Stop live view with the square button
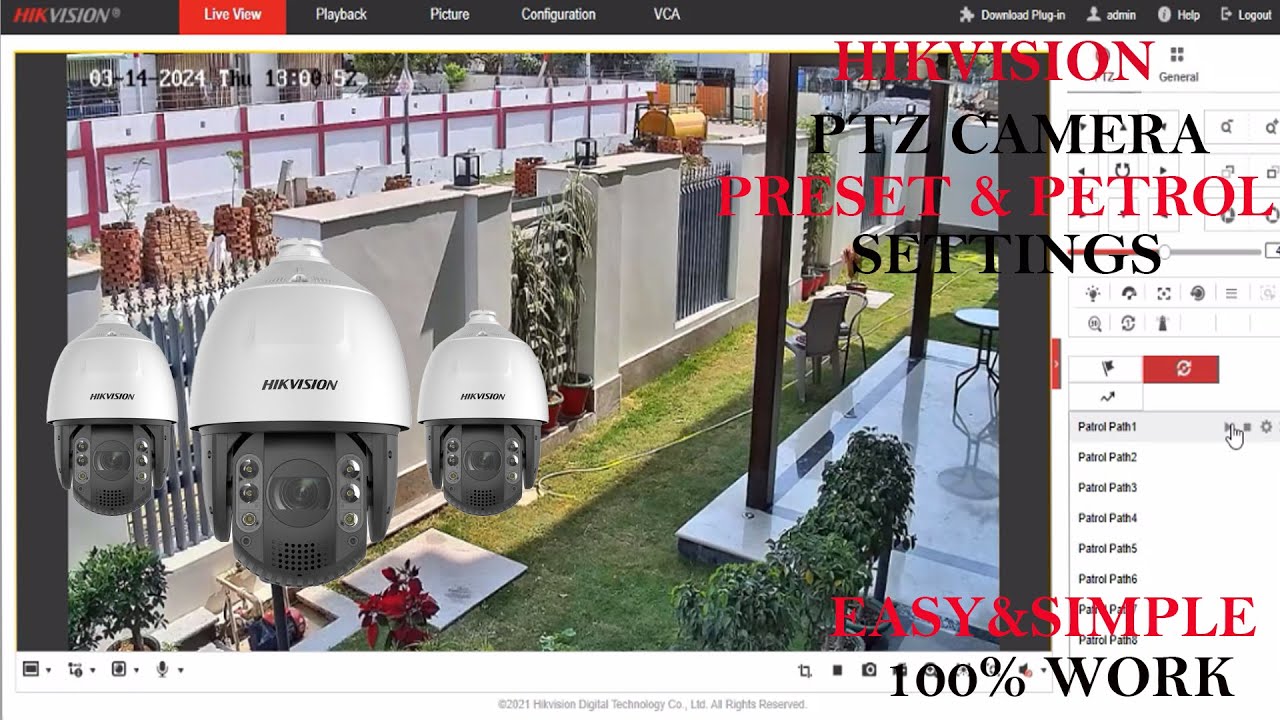This screenshot has height=720, width=1280. click(837, 670)
